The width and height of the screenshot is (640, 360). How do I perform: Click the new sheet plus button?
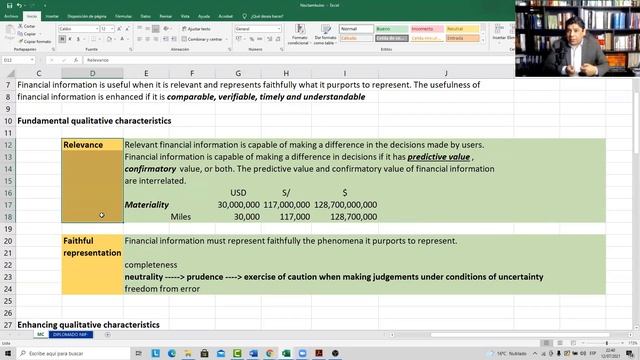coord(107,335)
